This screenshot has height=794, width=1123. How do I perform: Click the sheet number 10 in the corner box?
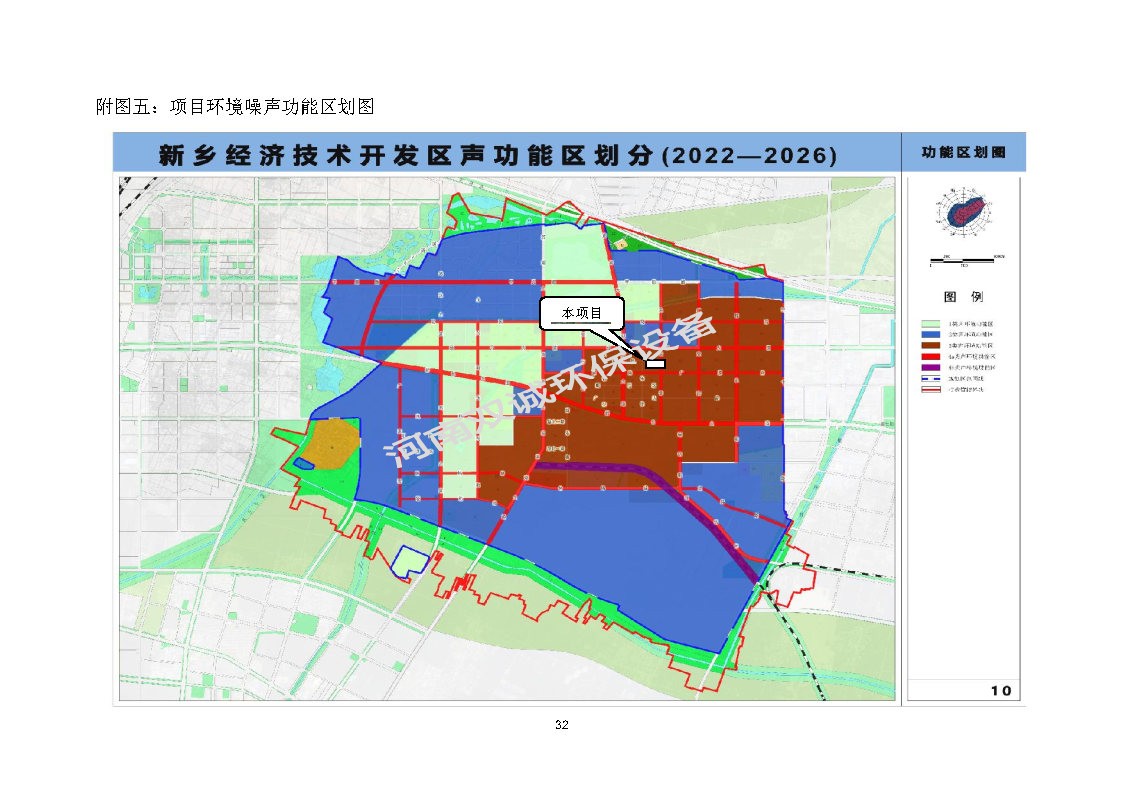(1001, 690)
